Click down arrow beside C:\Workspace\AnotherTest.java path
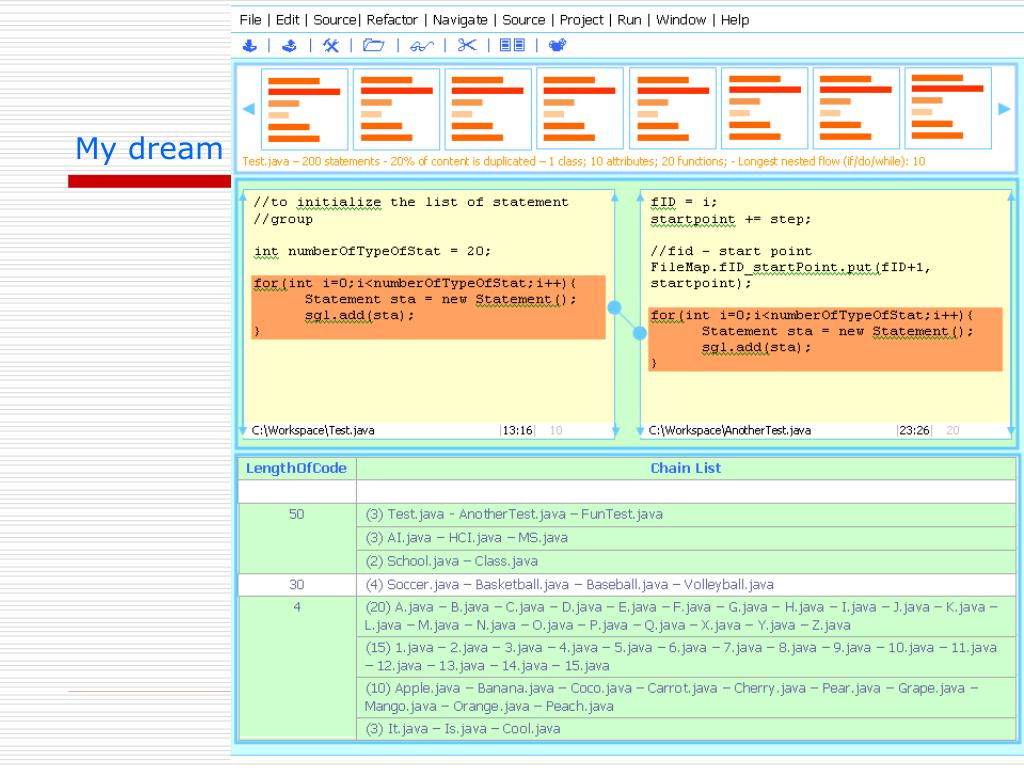The width and height of the screenshot is (1024, 768). [x=640, y=430]
